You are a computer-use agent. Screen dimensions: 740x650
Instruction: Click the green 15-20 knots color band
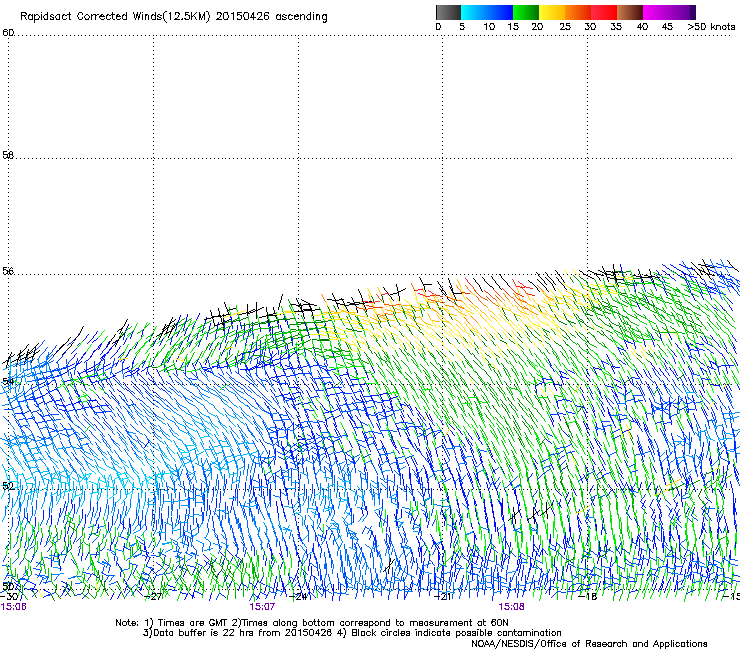[x=526, y=12]
